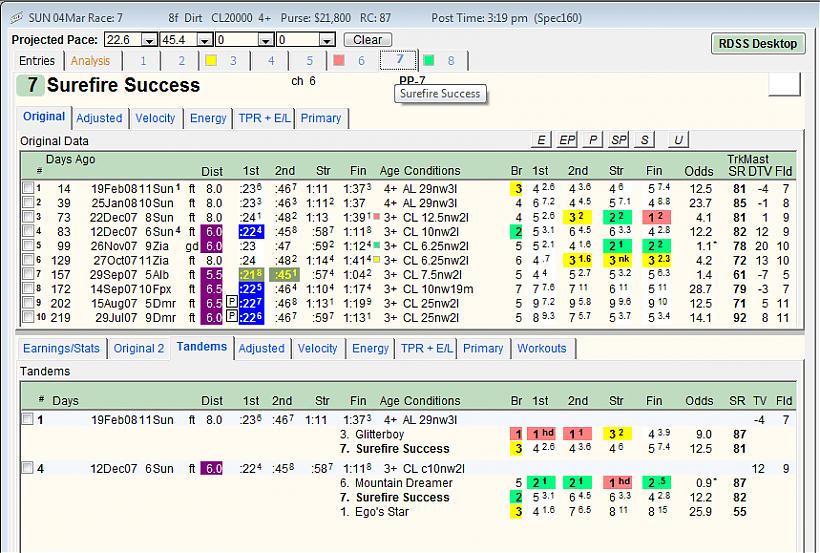Click the Glitterboy horse name
The width and height of the screenshot is (820, 553).
(379, 434)
